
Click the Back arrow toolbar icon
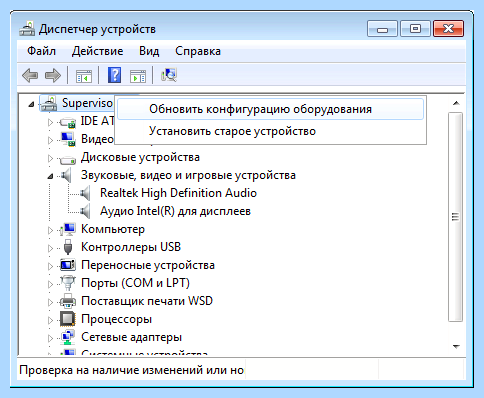(30, 75)
